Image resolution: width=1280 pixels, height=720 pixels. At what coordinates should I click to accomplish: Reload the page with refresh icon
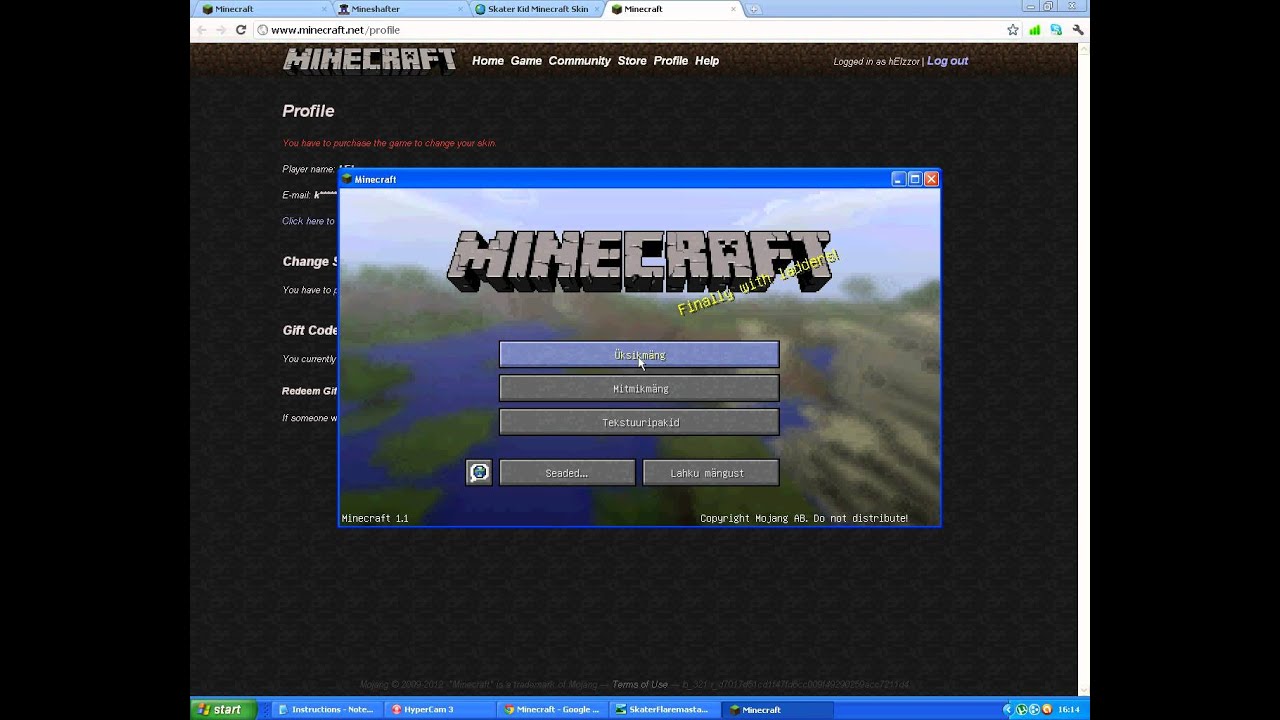241,30
